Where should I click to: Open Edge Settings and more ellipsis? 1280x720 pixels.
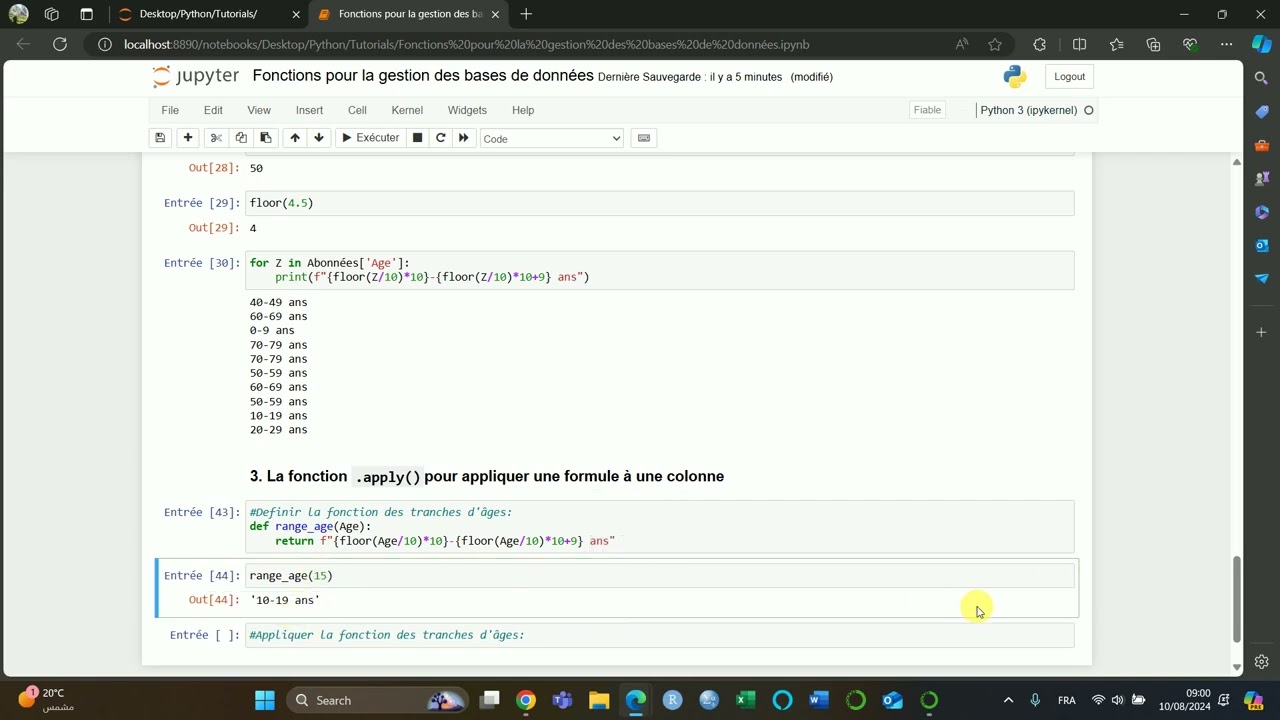(x=1226, y=44)
